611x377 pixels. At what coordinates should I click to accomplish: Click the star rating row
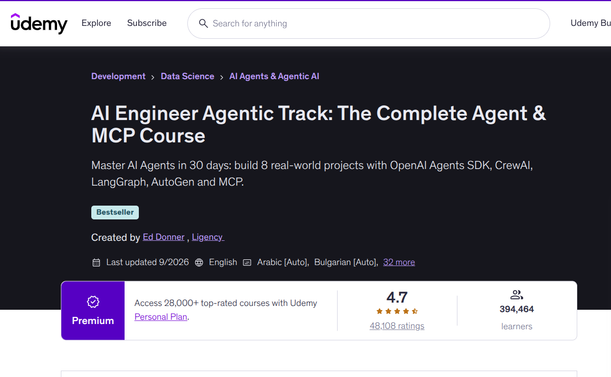pos(397,311)
